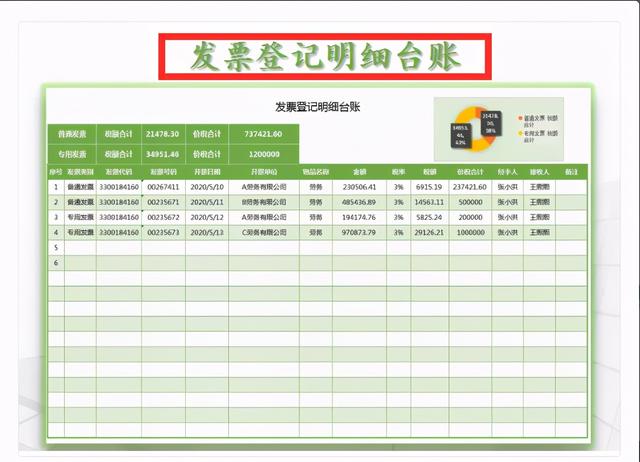This screenshot has width=640, height=462.
Task: Select invoice number 00267411
Action: (163, 187)
